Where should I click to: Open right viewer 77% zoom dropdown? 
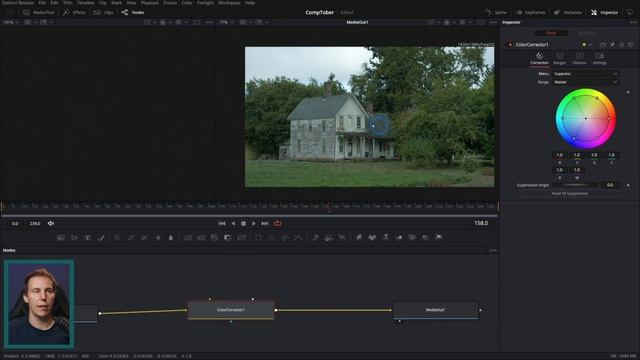pos(227,22)
